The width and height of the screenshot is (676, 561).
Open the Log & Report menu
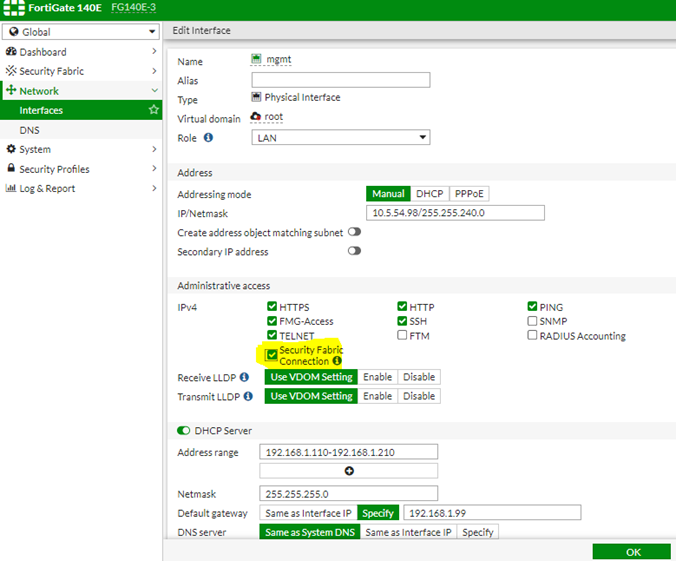[81, 188]
